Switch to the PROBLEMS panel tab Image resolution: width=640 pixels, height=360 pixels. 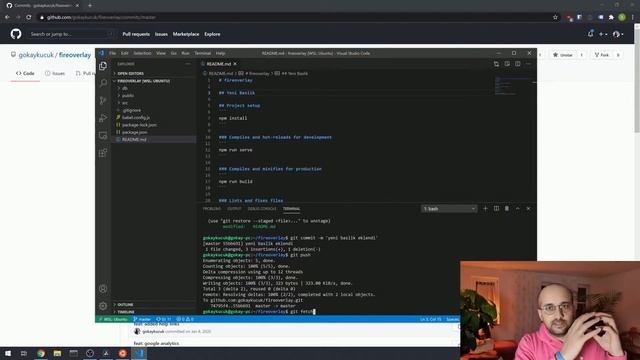[212, 209]
